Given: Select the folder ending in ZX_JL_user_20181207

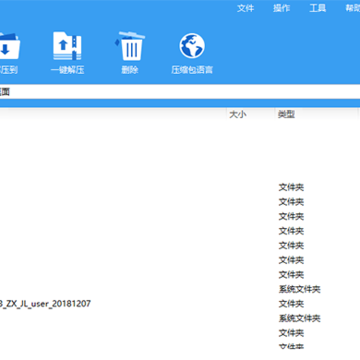Looking at the screenshot, I should click(45, 304).
